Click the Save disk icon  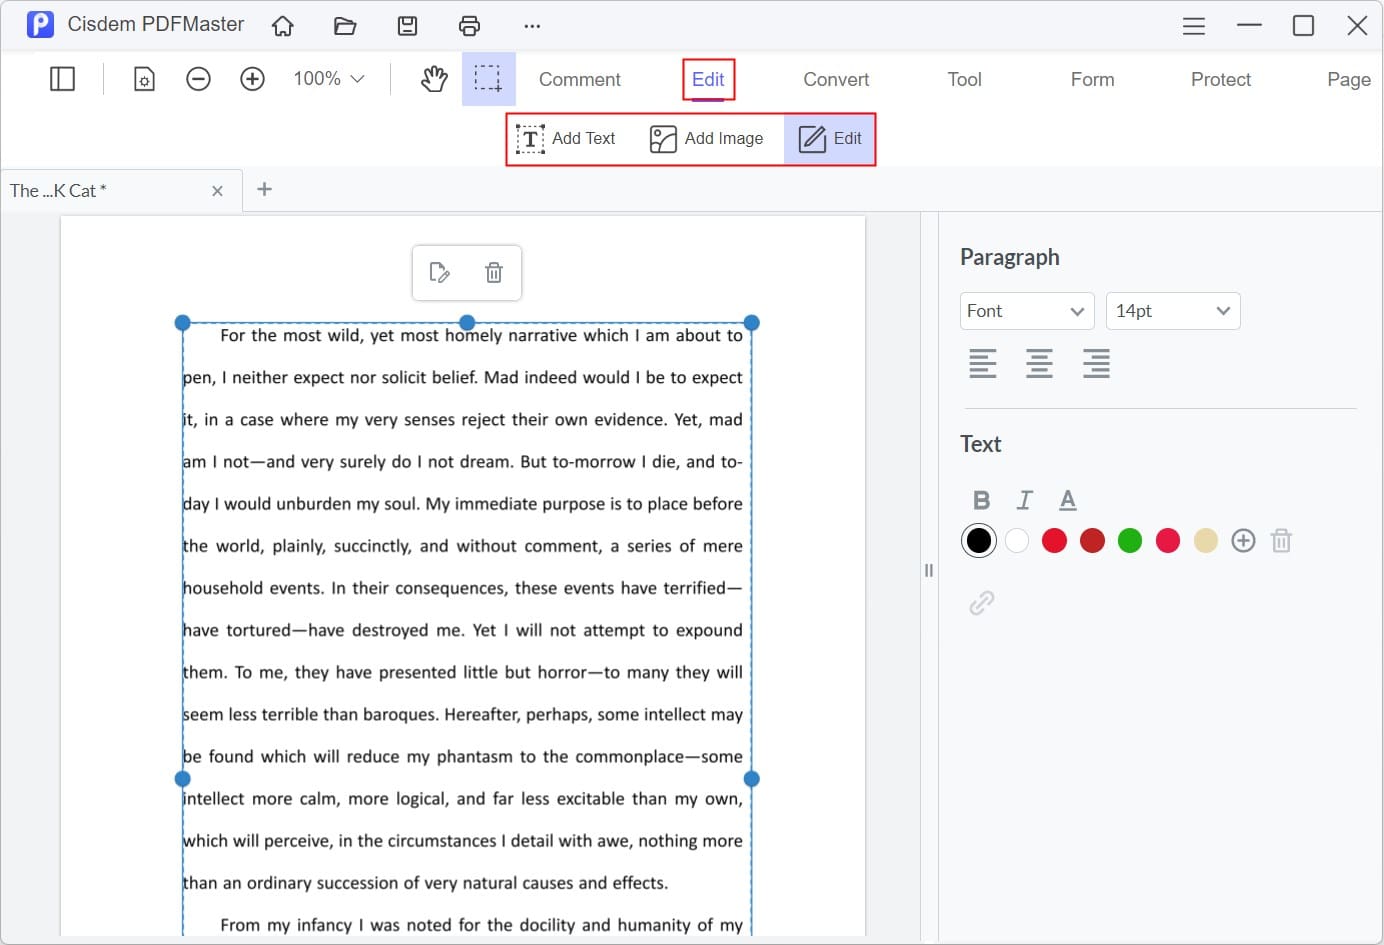pyautogui.click(x=407, y=26)
